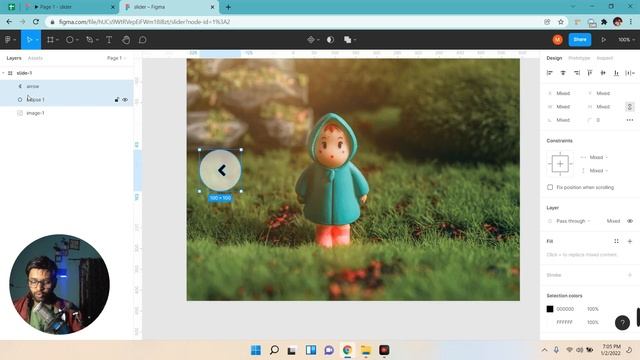Select the Text tool
This screenshot has height=360, width=640.
coord(109,40)
